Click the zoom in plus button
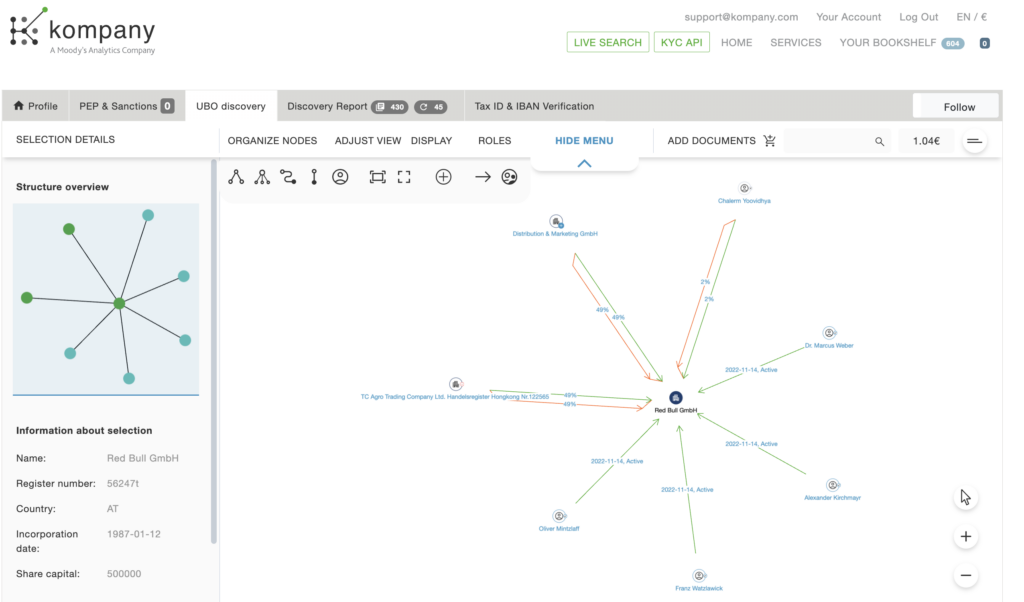This screenshot has height=602, width=1024. click(965, 537)
